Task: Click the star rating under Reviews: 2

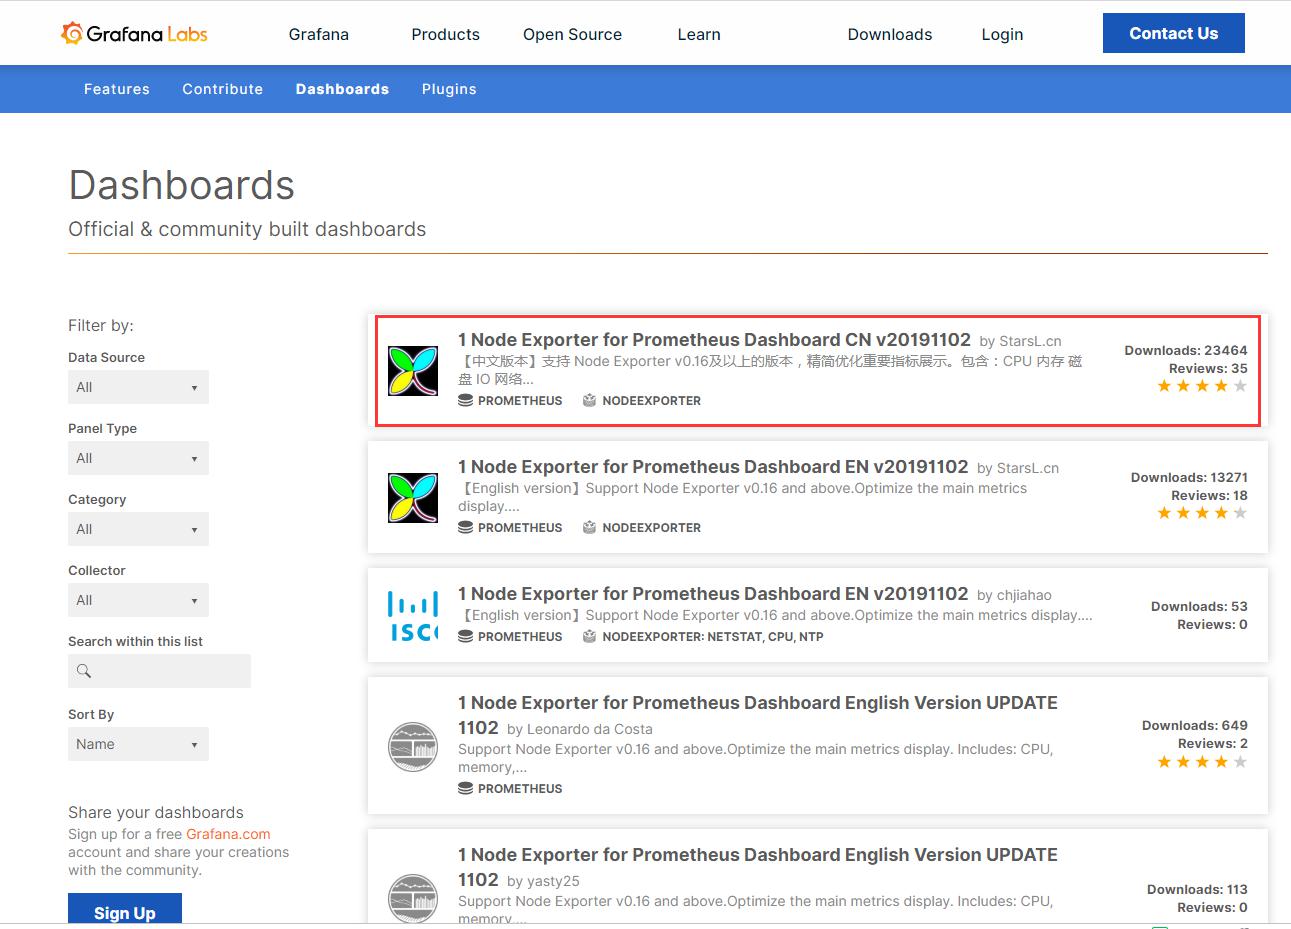Action: tap(1202, 762)
